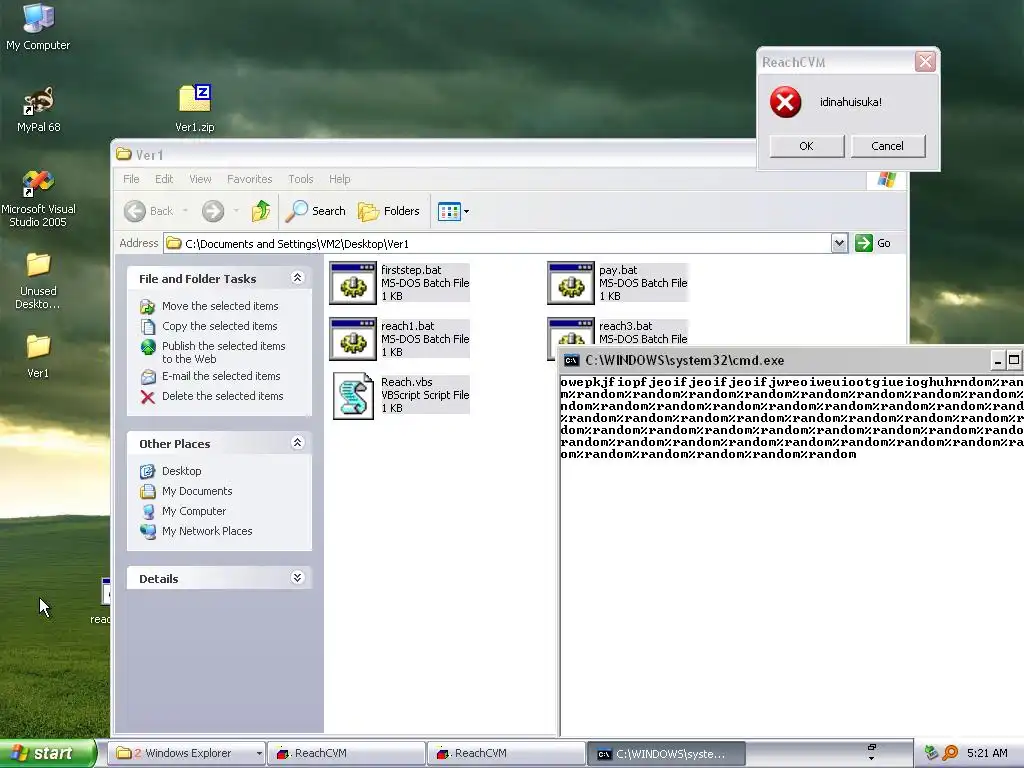
Task: Open Forward button history dropdown arrow
Action: click(236, 211)
